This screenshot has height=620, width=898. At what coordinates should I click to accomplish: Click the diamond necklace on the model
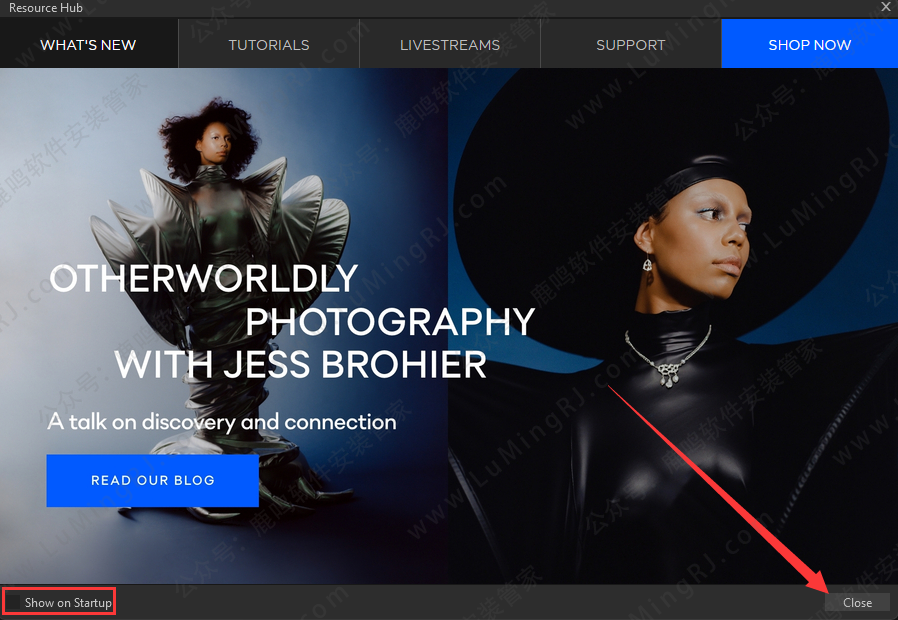tap(668, 360)
